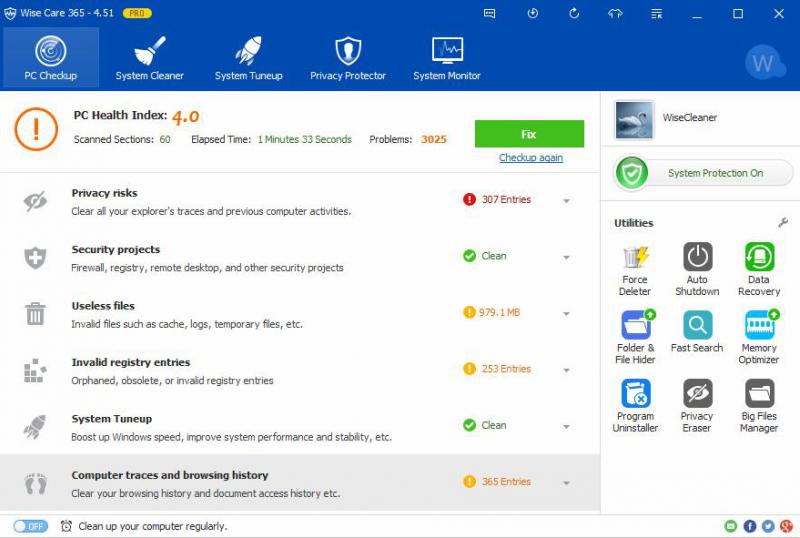Click the Invalid registry entries blocks icon
This screenshot has height=538, width=800.
pos(35,371)
